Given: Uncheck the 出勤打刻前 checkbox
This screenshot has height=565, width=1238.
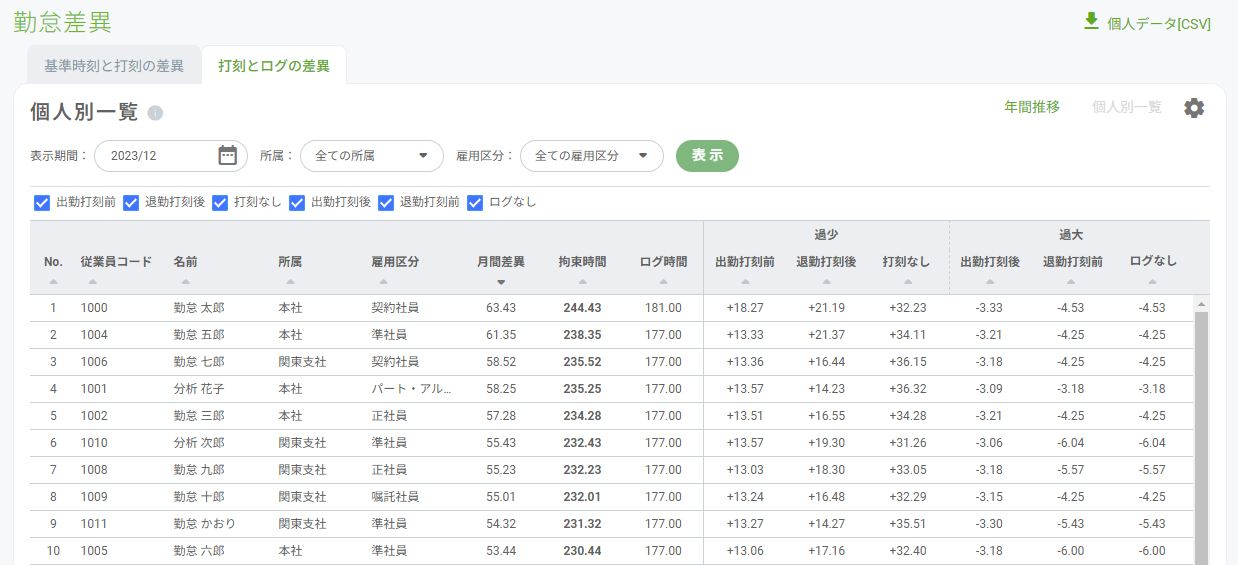Looking at the screenshot, I should pos(42,203).
